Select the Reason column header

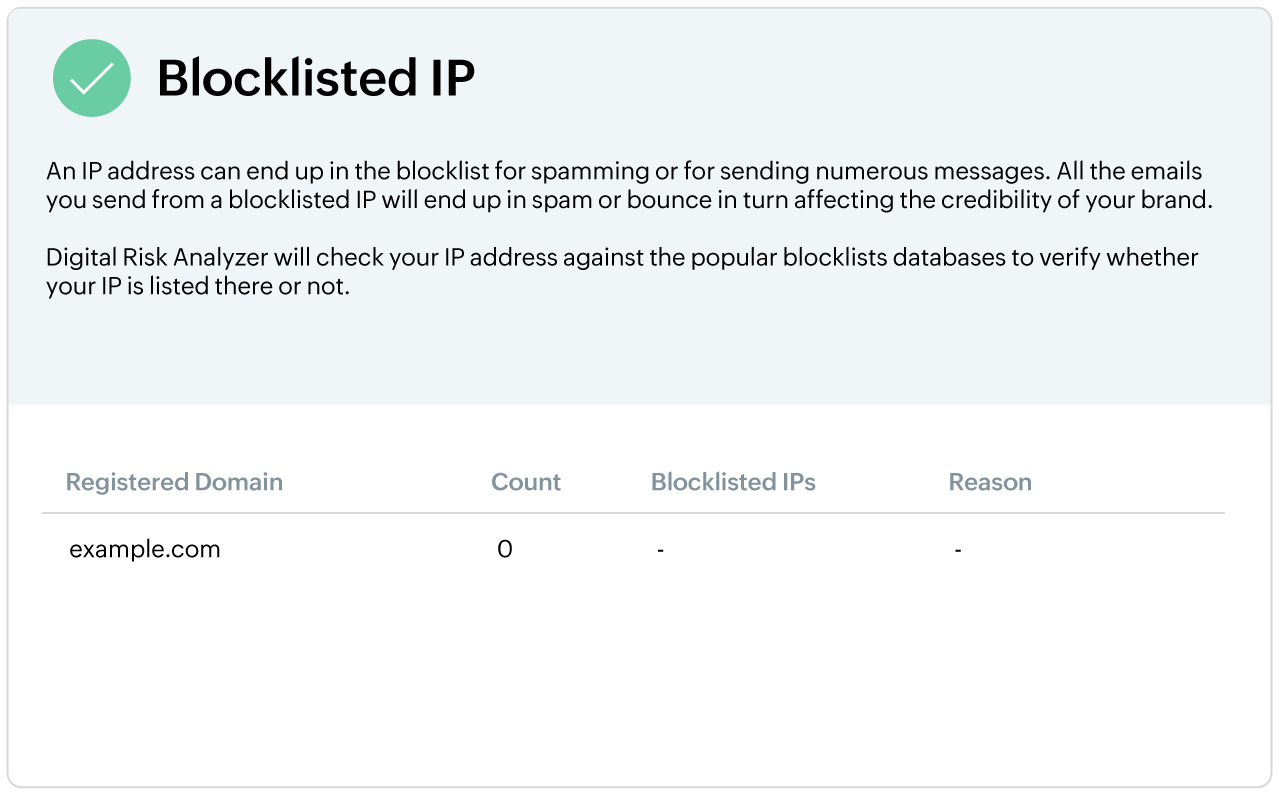coord(989,482)
